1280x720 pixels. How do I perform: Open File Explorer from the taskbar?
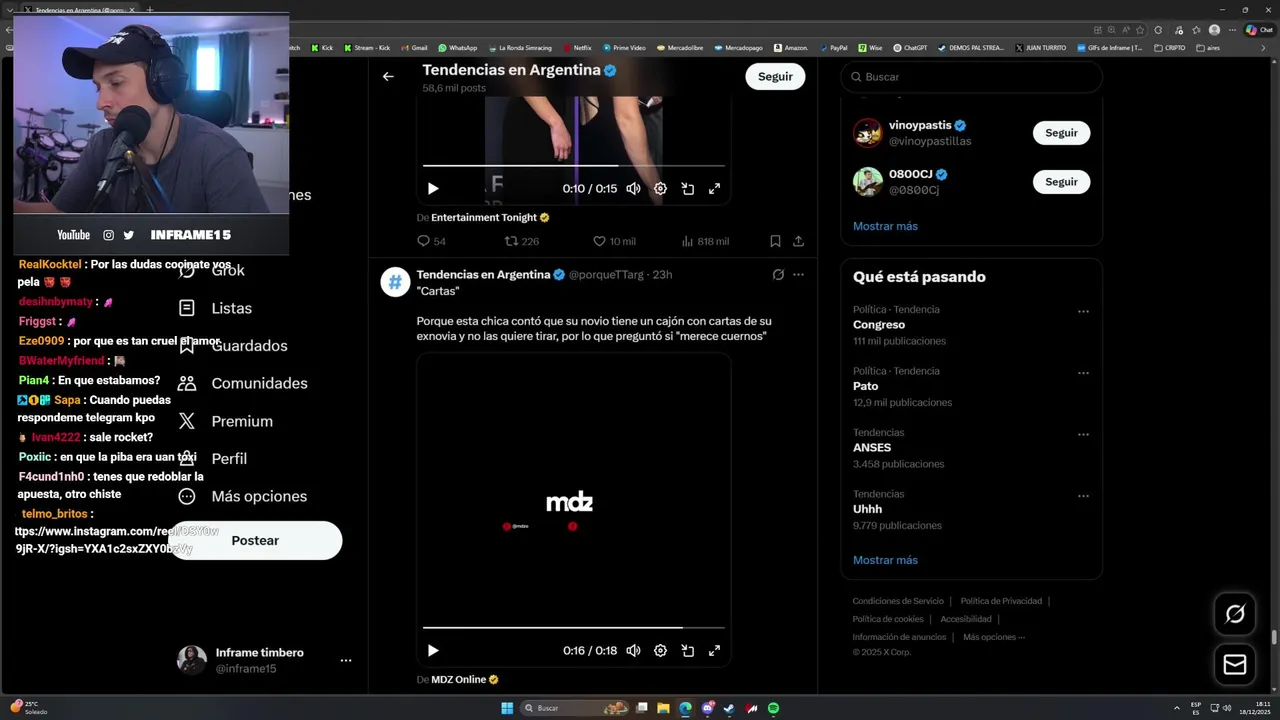coord(663,708)
